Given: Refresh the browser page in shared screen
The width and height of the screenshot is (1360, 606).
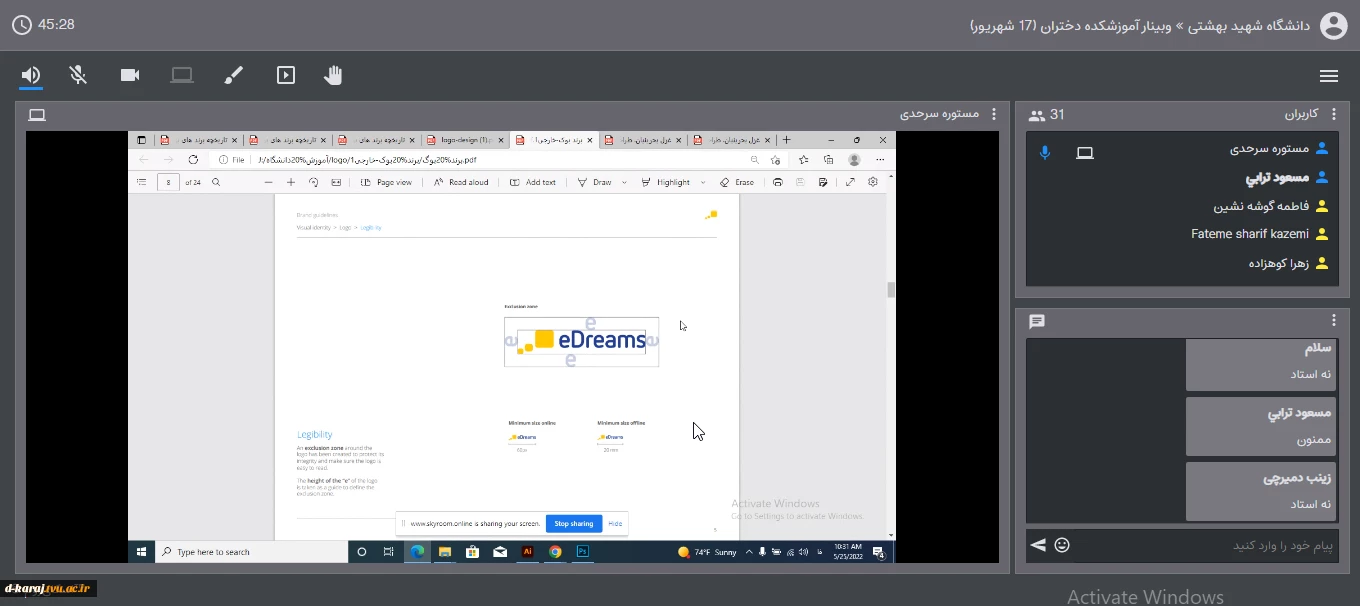Looking at the screenshot, I should pyautogui.click(x=193, y=159).
